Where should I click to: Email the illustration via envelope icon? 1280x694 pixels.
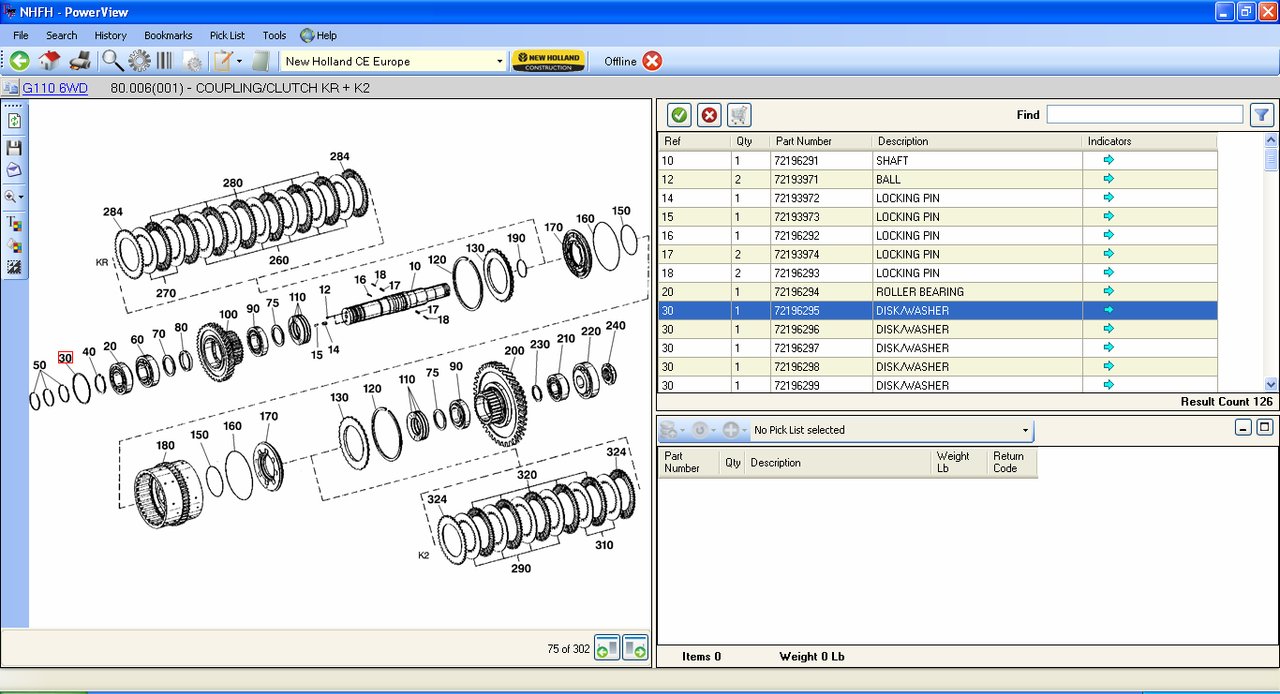[14, 170]
